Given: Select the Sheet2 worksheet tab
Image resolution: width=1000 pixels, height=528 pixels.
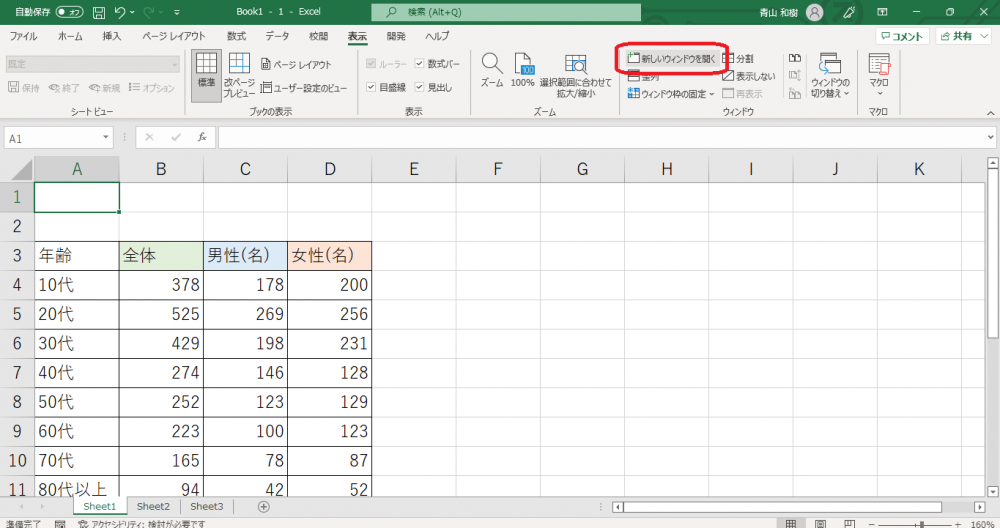Looking at the screenshot, I should click(153, 506).
